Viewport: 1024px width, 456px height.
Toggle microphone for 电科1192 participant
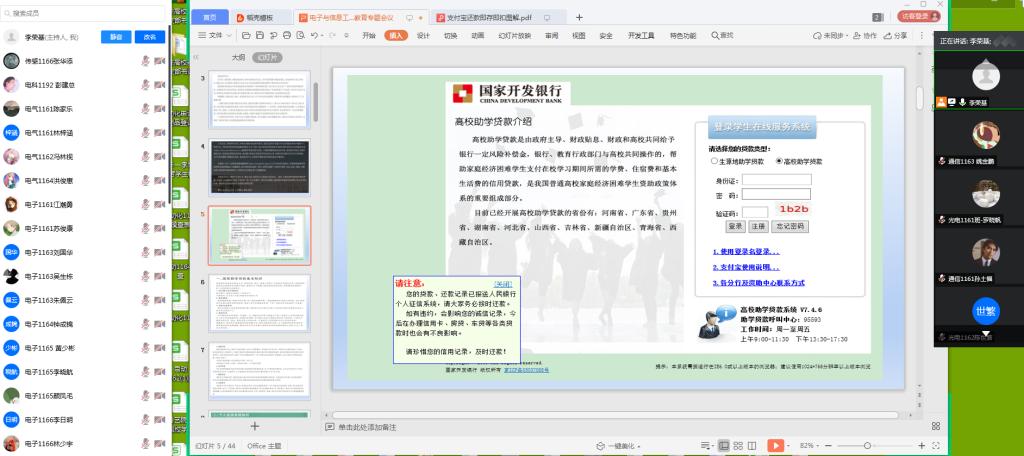[x=145, y=85]
